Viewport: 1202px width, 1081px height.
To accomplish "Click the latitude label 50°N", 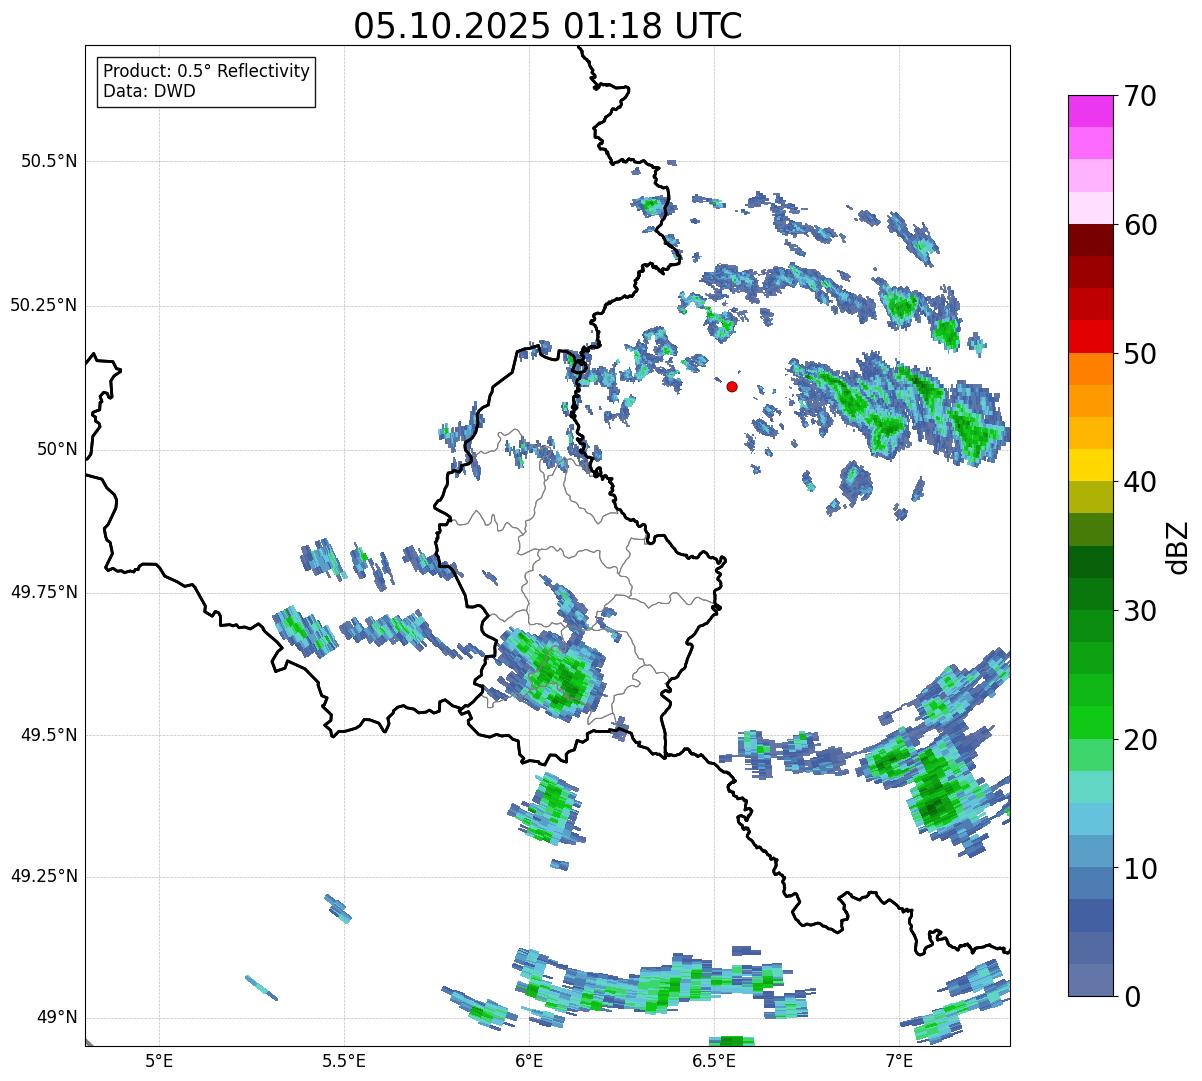I will [x=56, y=449].
